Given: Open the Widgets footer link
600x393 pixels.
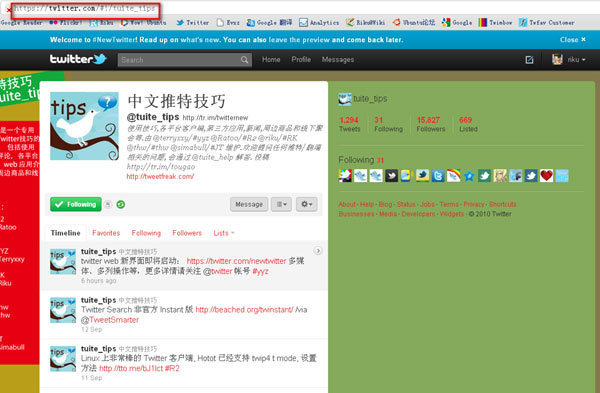Looking at the screenshot, I should click(x=452, y=214).
